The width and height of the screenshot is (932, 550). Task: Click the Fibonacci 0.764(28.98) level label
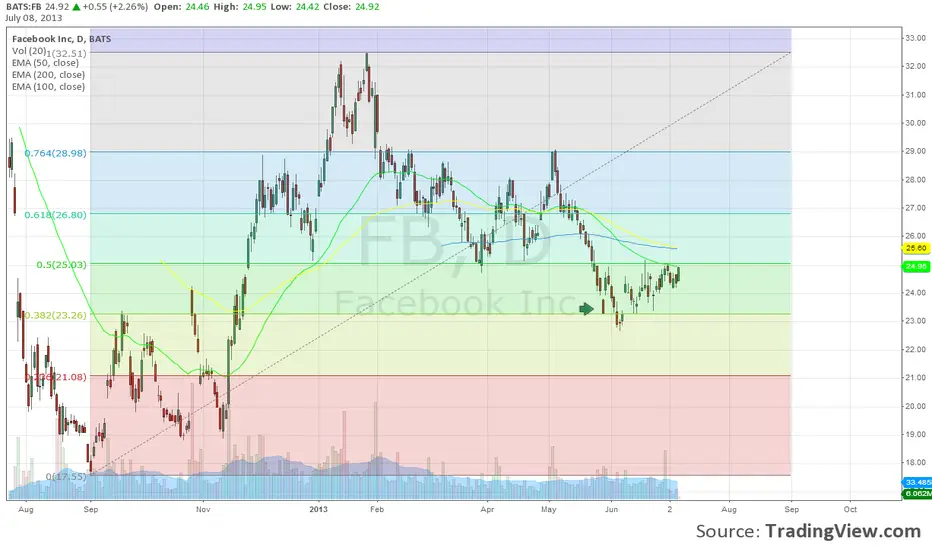[55, 153]
